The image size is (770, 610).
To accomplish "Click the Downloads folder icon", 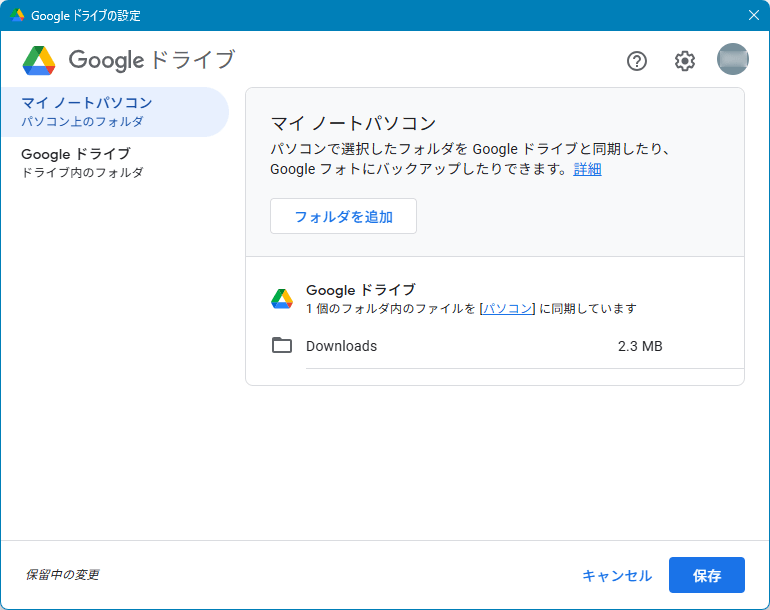I will click(x=282, y=346).
